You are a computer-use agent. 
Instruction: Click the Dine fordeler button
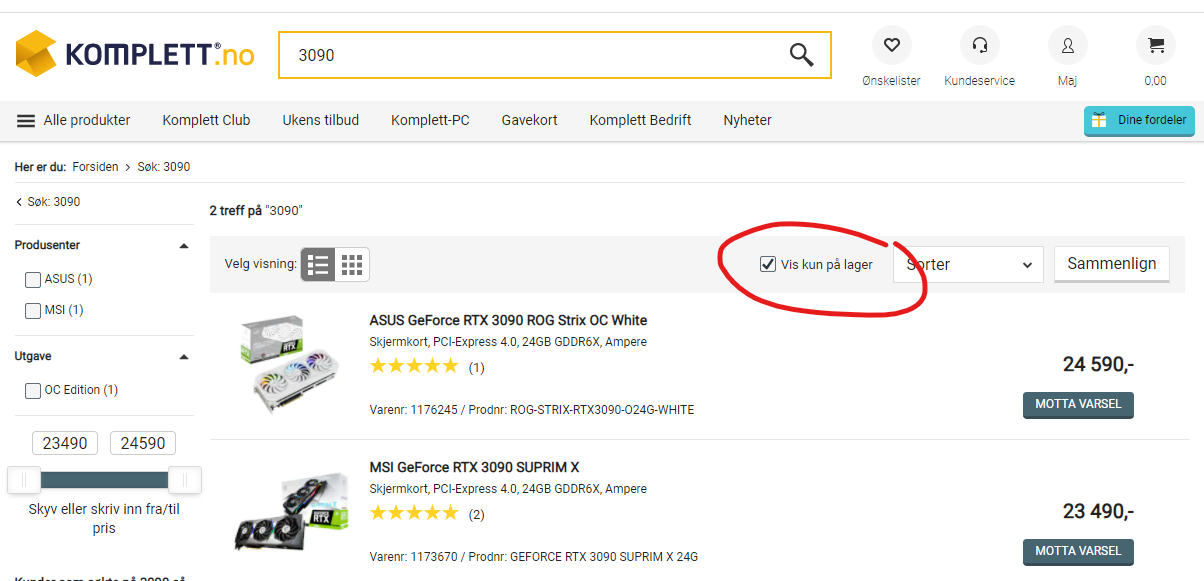(x=1139, y=120)
